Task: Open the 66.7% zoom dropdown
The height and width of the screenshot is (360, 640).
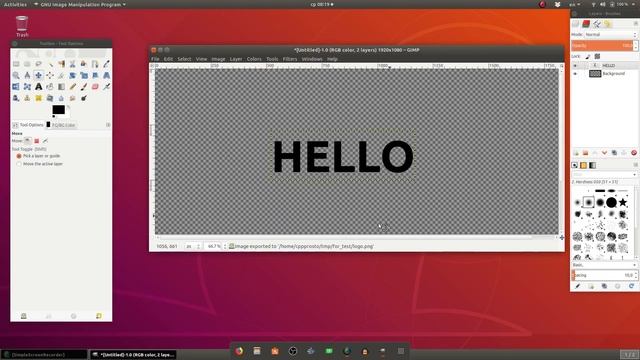Action: (215, 246)
